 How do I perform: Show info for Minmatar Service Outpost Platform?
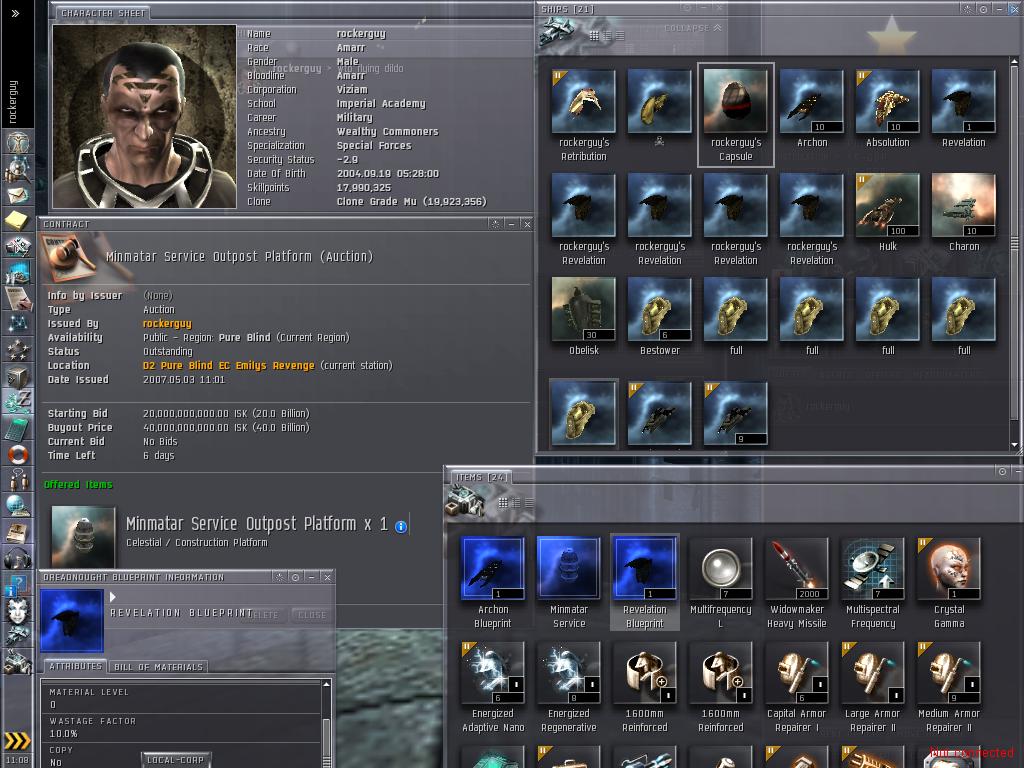[401, 526]
